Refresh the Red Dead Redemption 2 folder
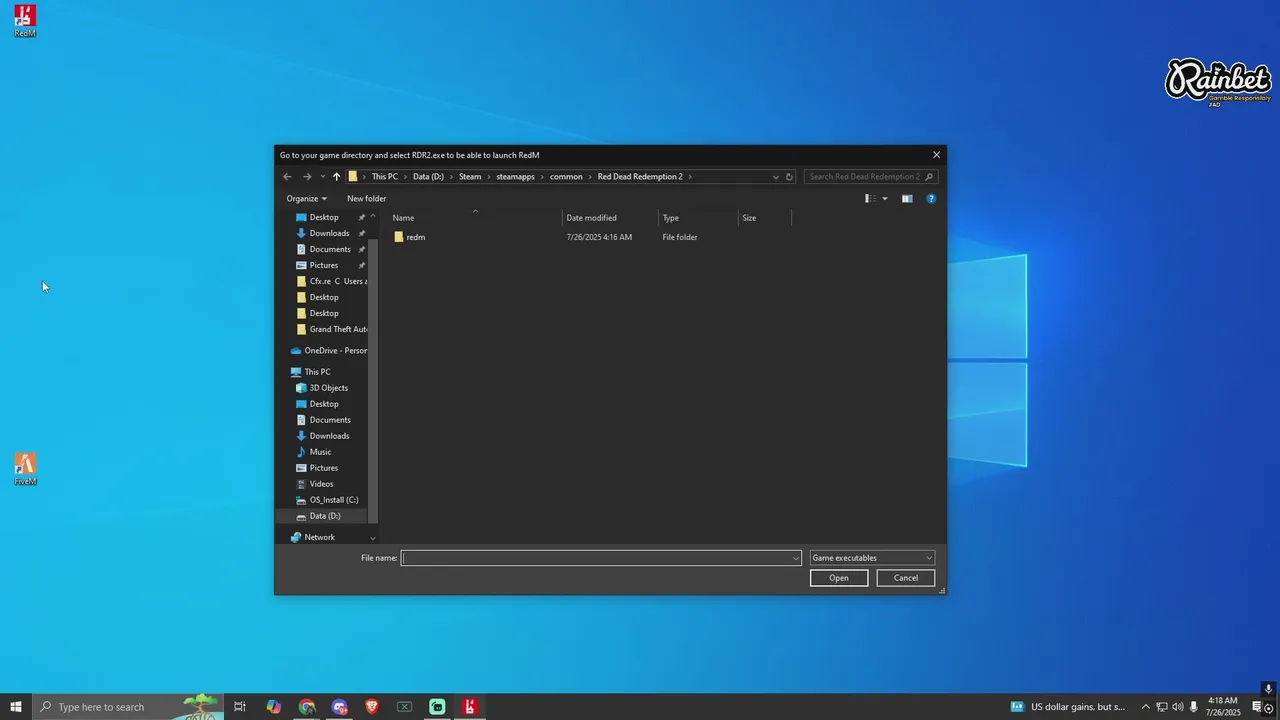Screen dimensions: 1280x720 click(x=789, y=177)
